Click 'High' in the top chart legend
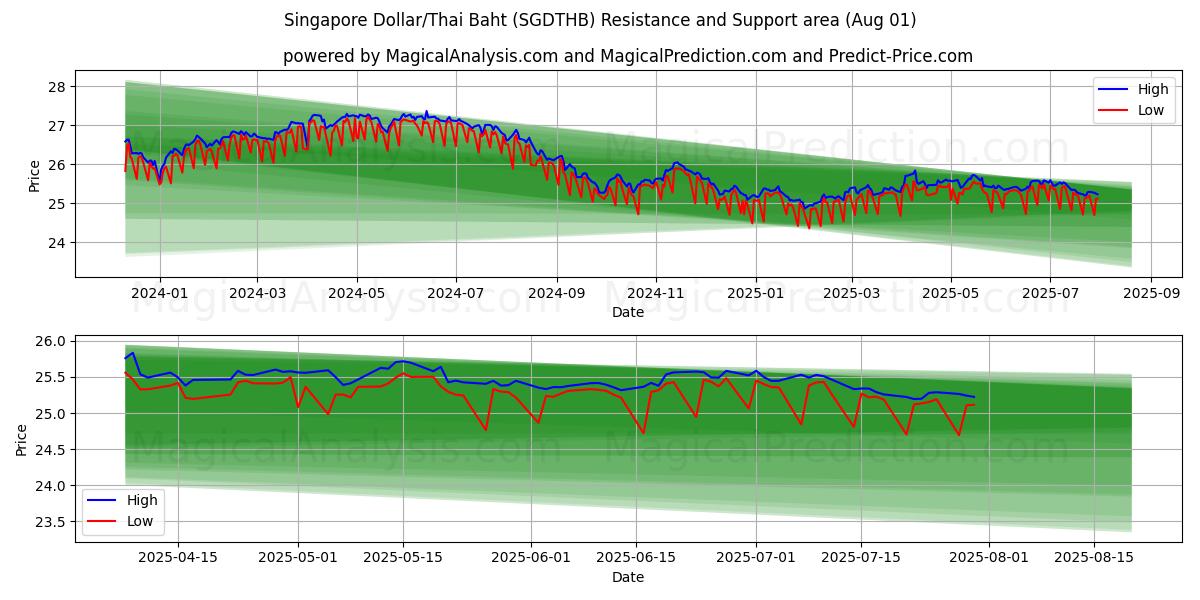The image size is (1200, 600). click(x=1153, y=89)
